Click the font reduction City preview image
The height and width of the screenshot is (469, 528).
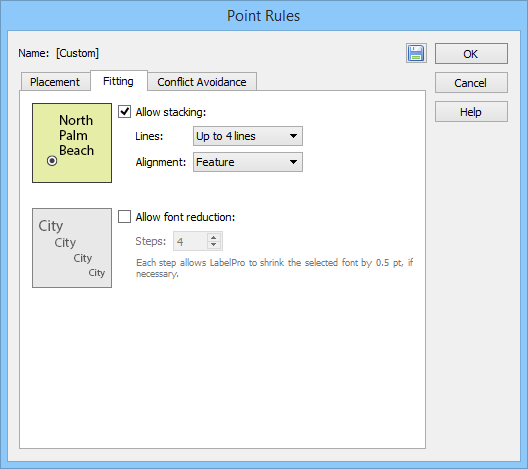(x=72, y=248)
